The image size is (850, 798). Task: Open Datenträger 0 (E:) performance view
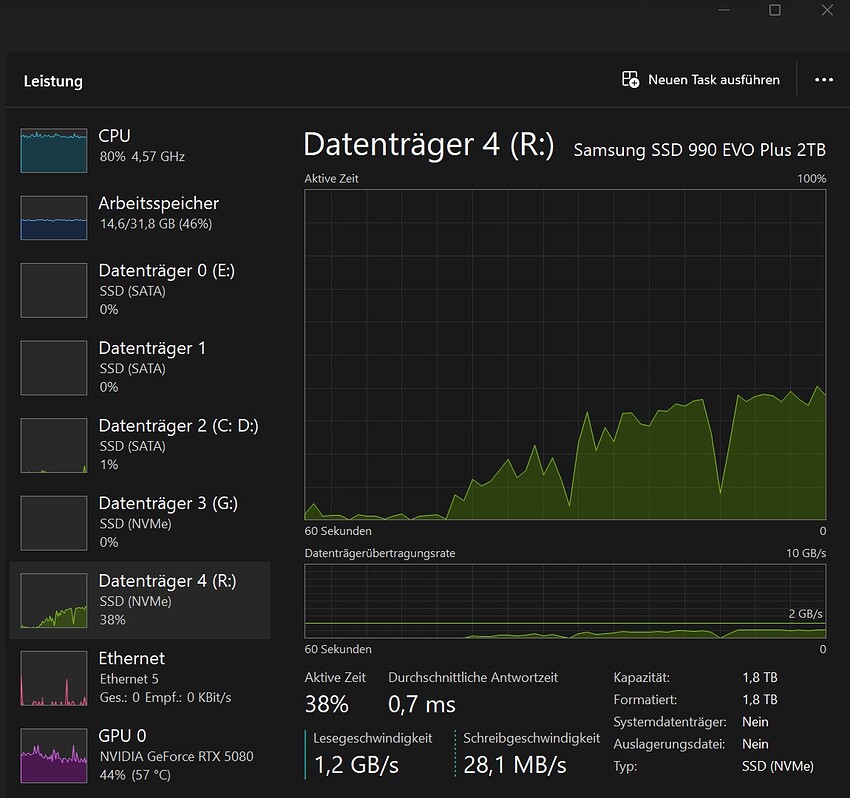click(166, 289)
